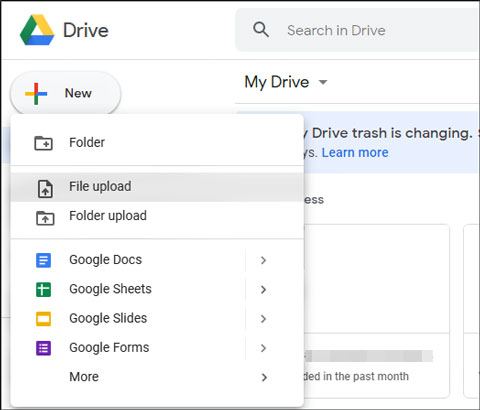Click the folder upload arrow icon
Viewport: 480px width, 410px height.
click(x=45, y=218)
